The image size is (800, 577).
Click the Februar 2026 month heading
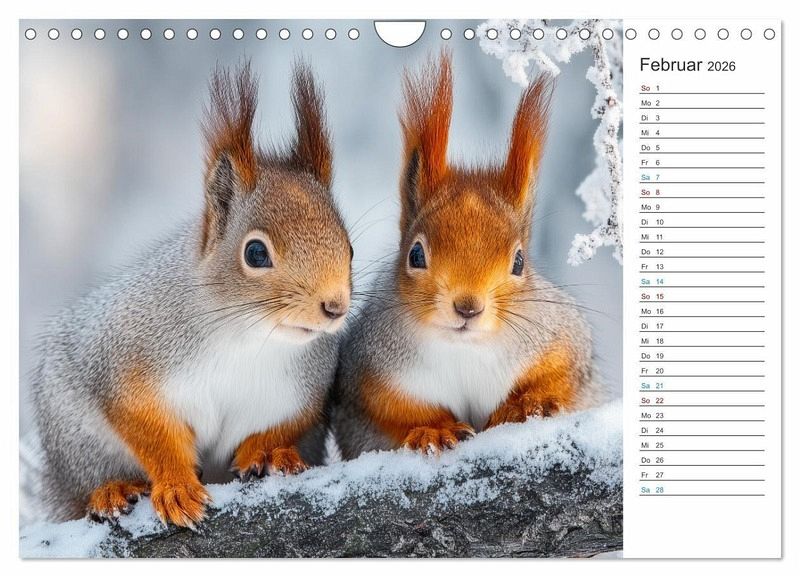(x=687, y=66)
